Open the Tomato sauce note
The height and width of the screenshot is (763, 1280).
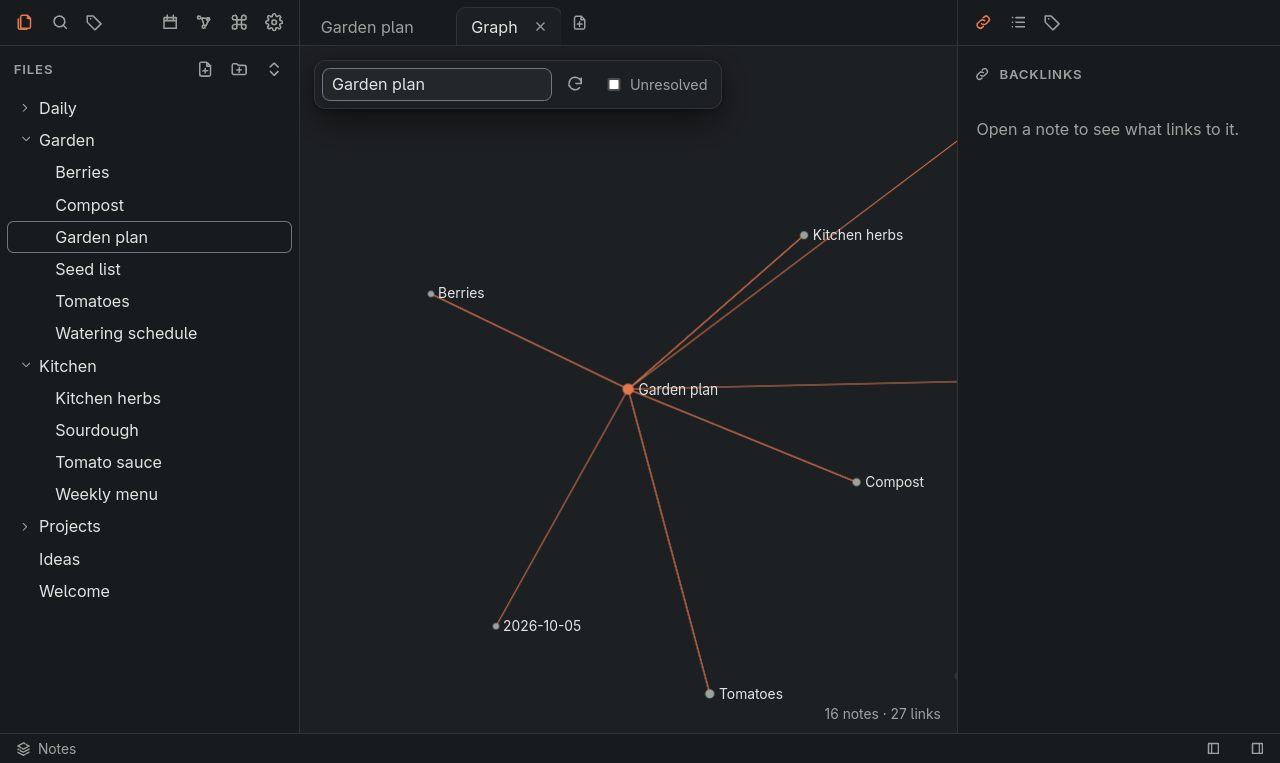click(149, 462)
